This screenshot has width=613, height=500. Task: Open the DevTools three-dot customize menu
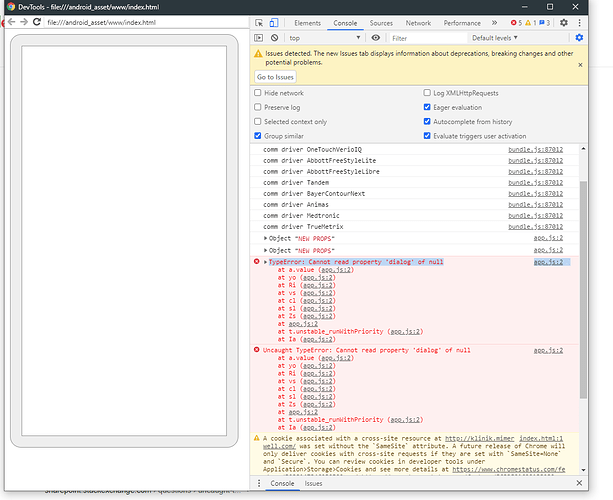tap(579, 23)
